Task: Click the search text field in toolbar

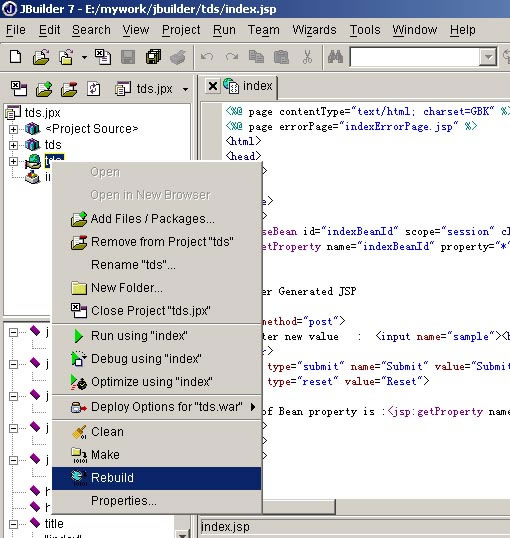Action: [415, 57]
